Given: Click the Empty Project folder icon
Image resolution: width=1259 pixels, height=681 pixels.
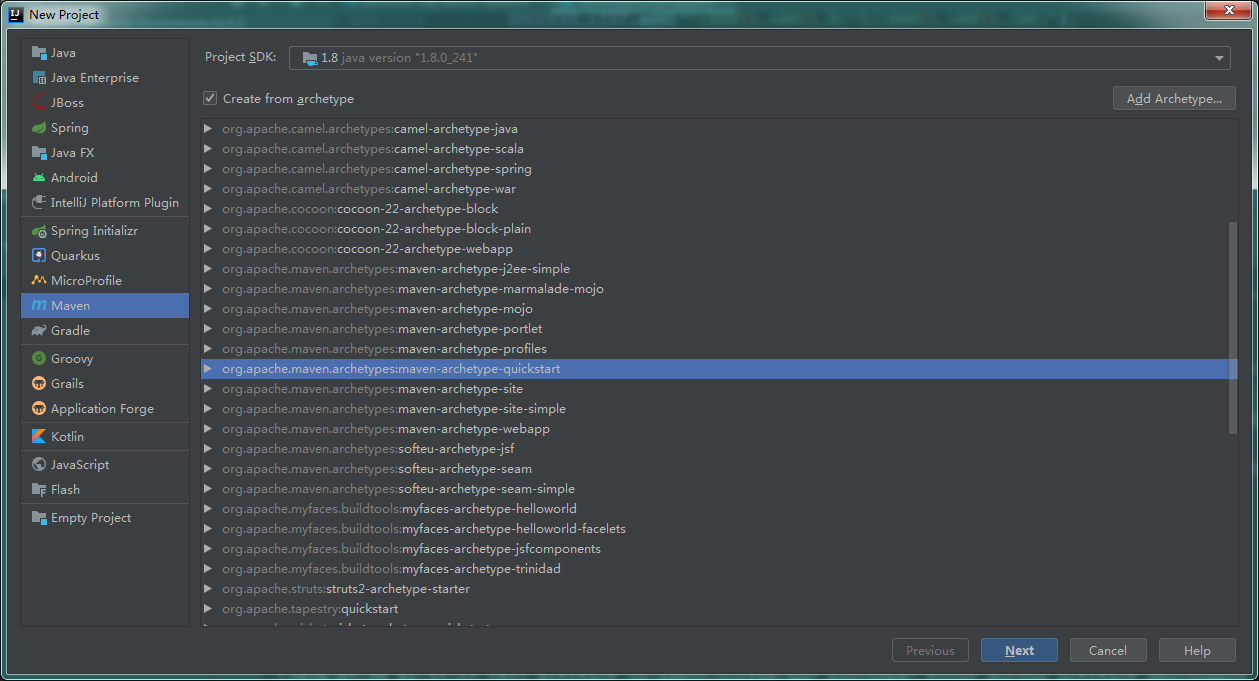Looking at the screenshot, I should point(39,518).
